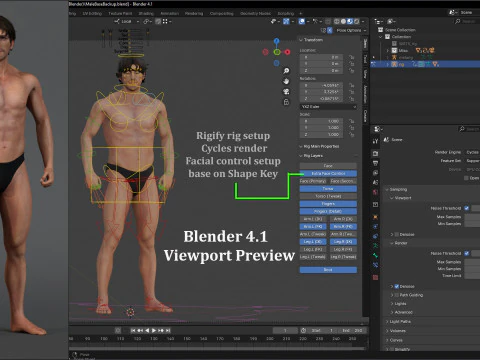Click the End frame field in timeline
The image size is (480, 360).
[x=352, y=330]
